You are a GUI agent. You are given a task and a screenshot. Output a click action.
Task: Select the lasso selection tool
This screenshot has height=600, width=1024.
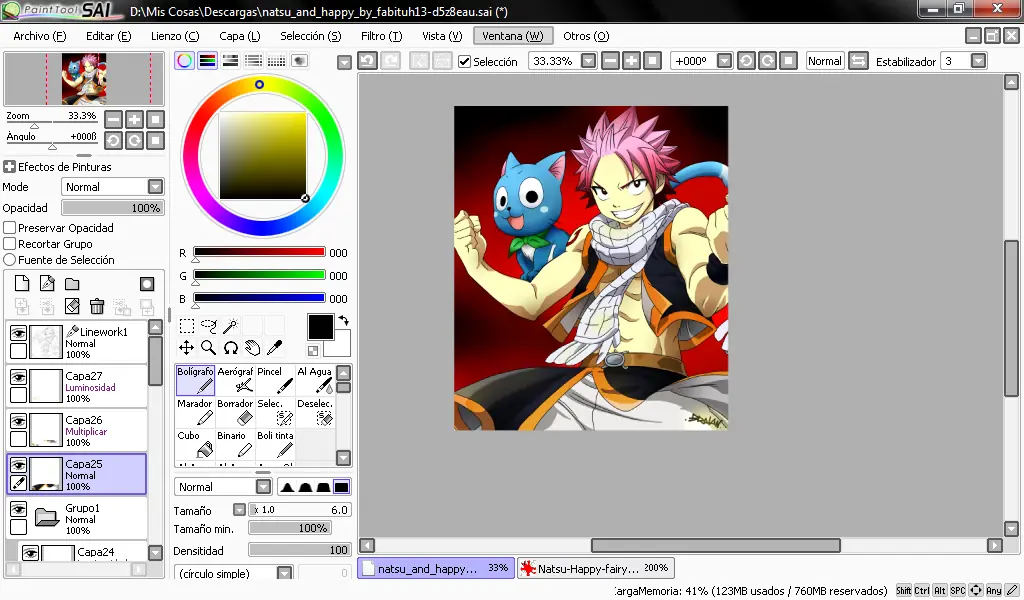(209, 325)
